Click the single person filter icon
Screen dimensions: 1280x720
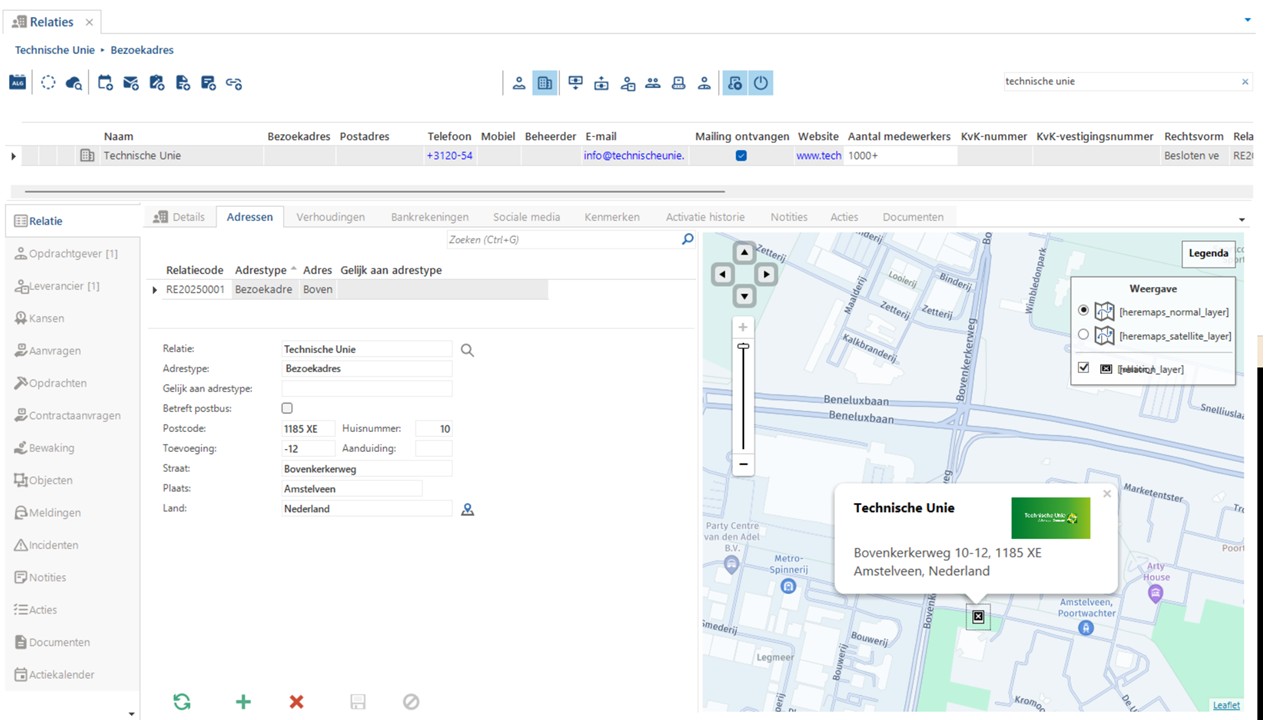[x=519, y=83]
